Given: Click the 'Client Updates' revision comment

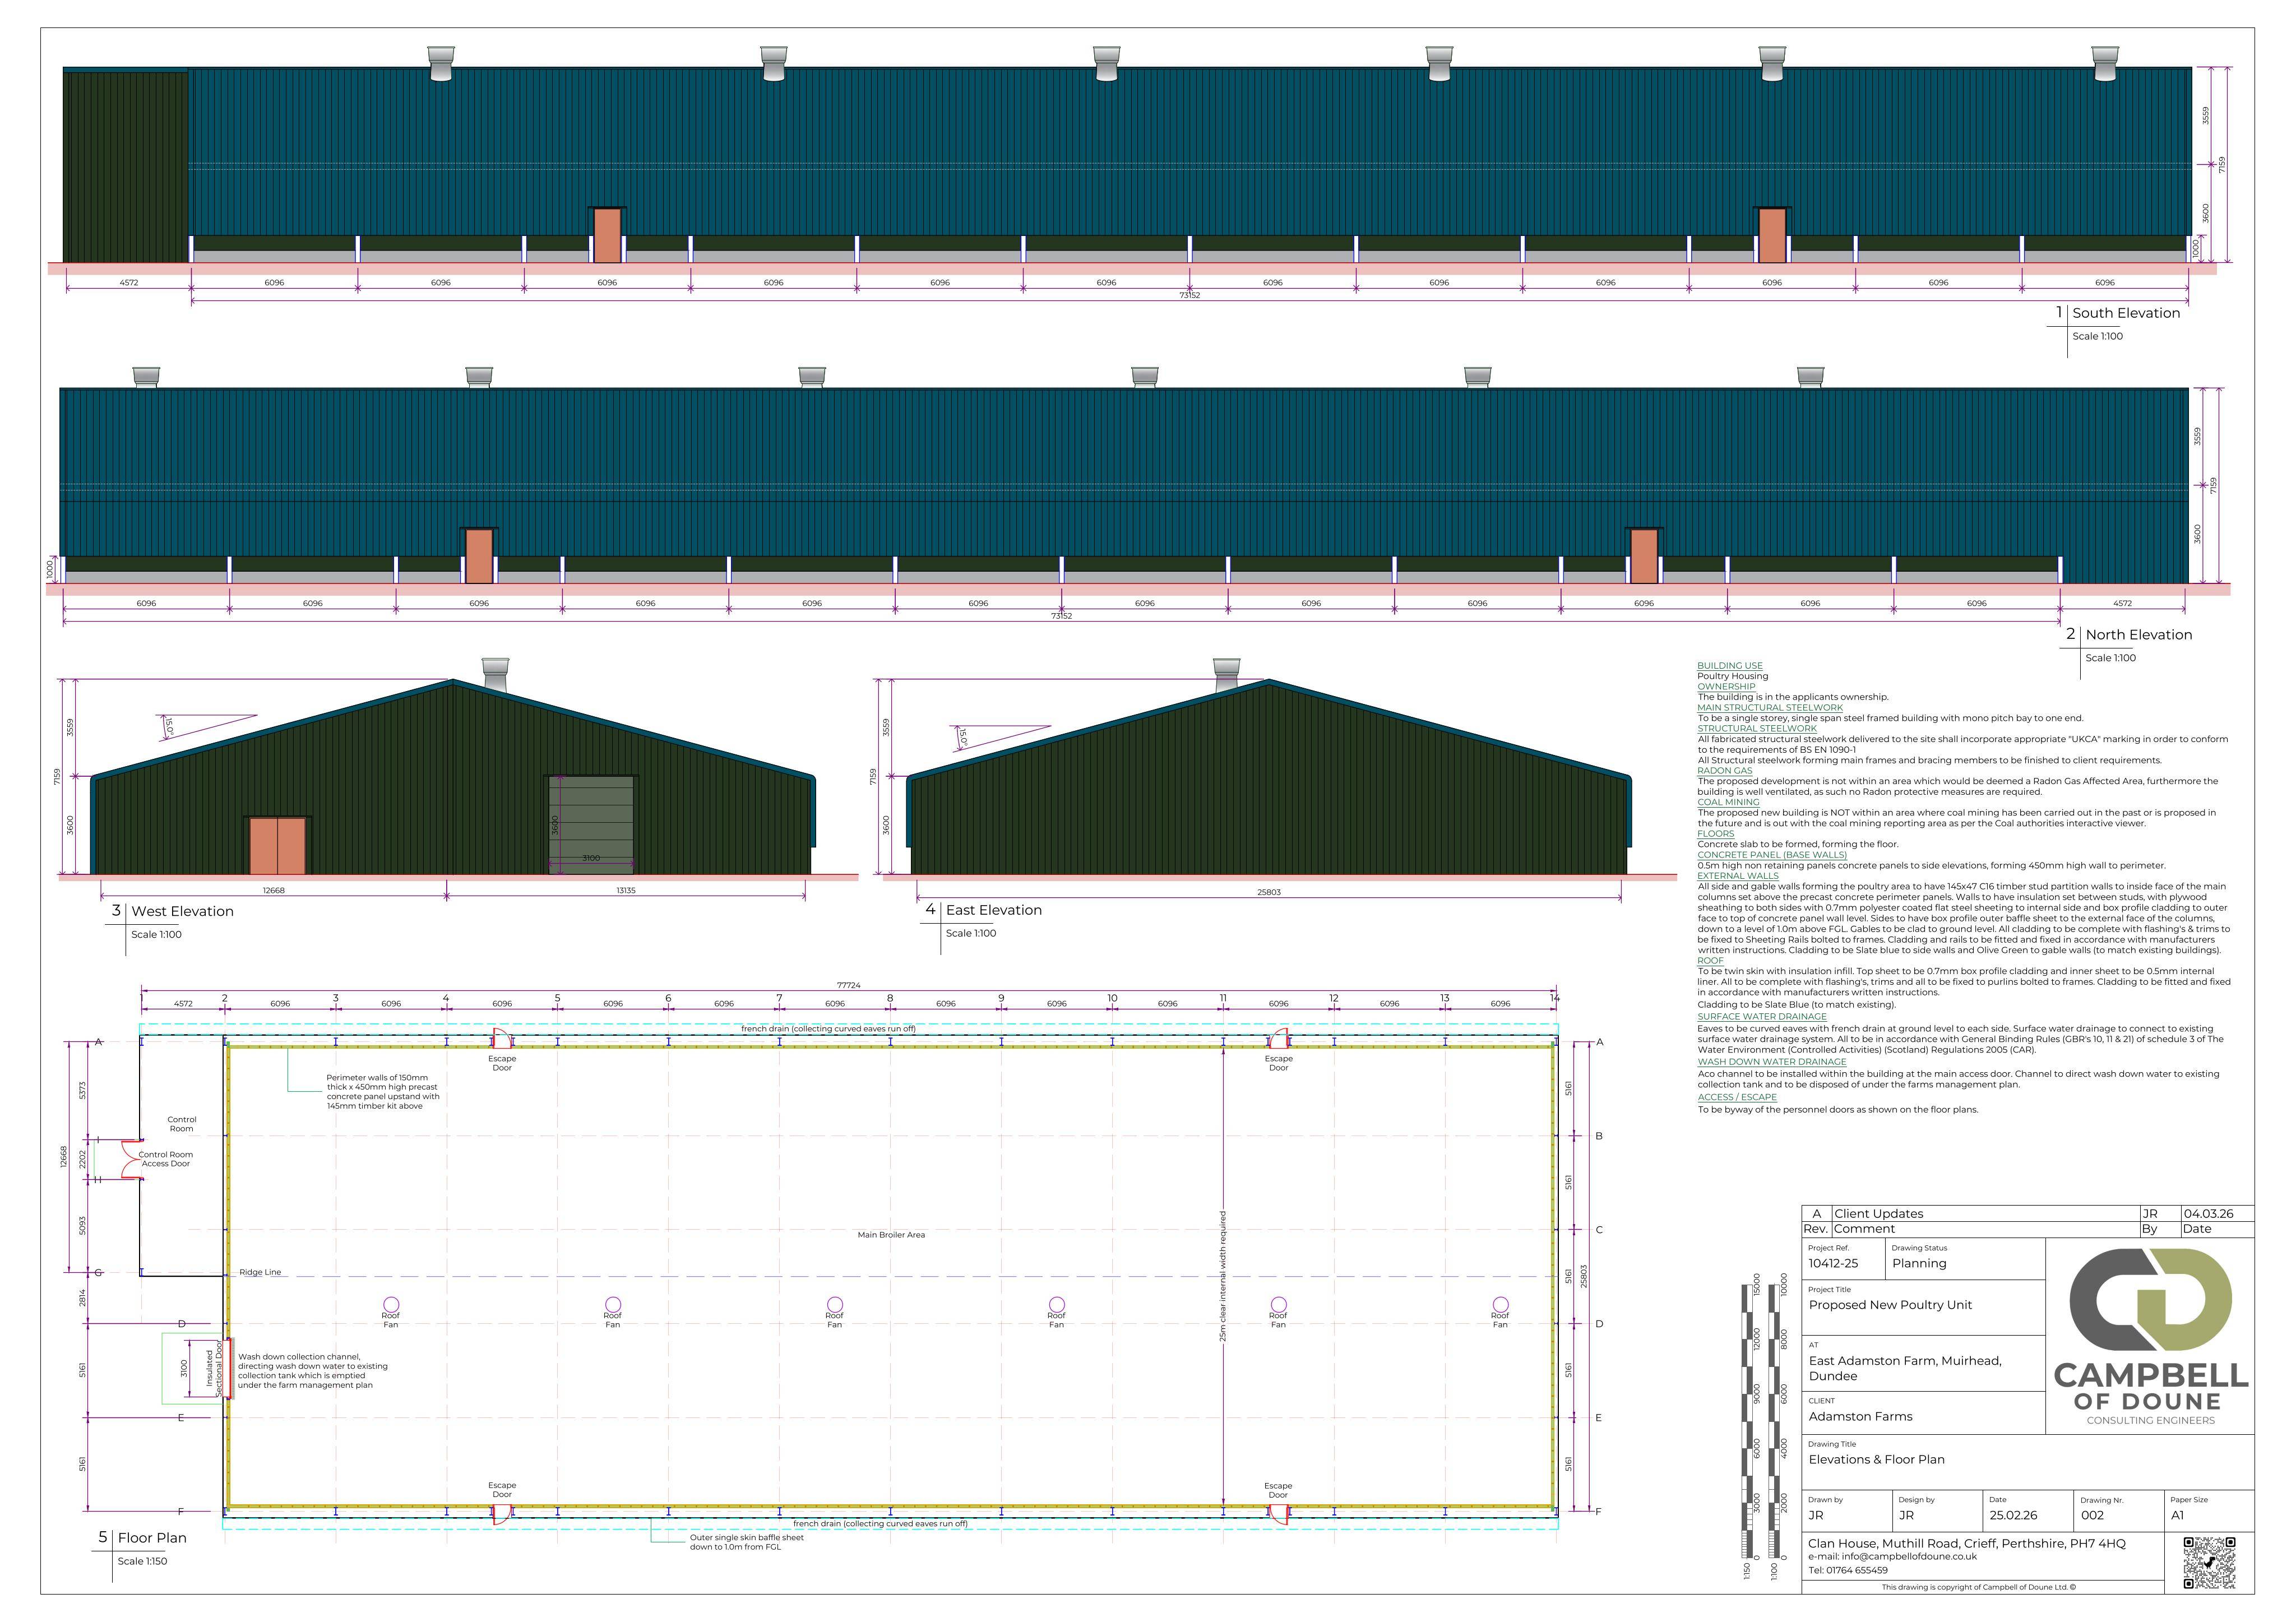Looking at the screenshot, I should coord(1879,1214).
